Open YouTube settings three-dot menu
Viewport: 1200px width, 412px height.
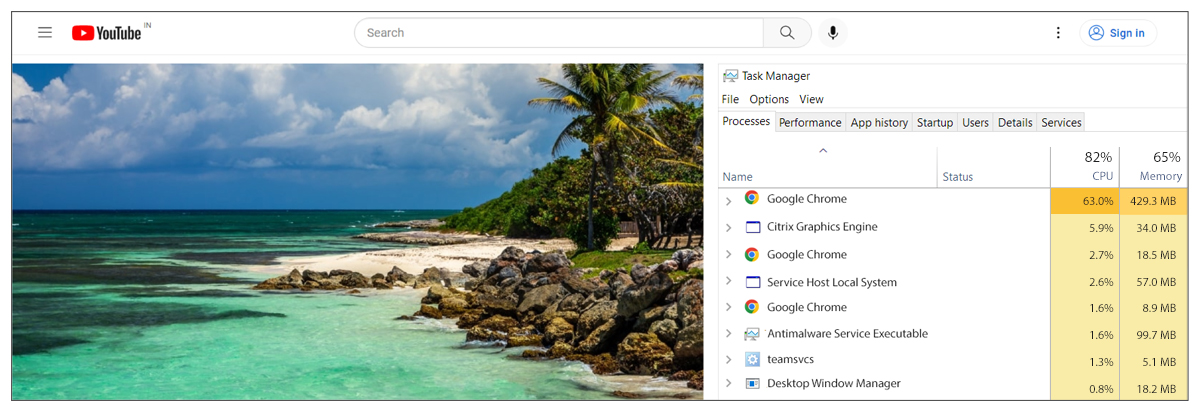[x=1058, y=33]
